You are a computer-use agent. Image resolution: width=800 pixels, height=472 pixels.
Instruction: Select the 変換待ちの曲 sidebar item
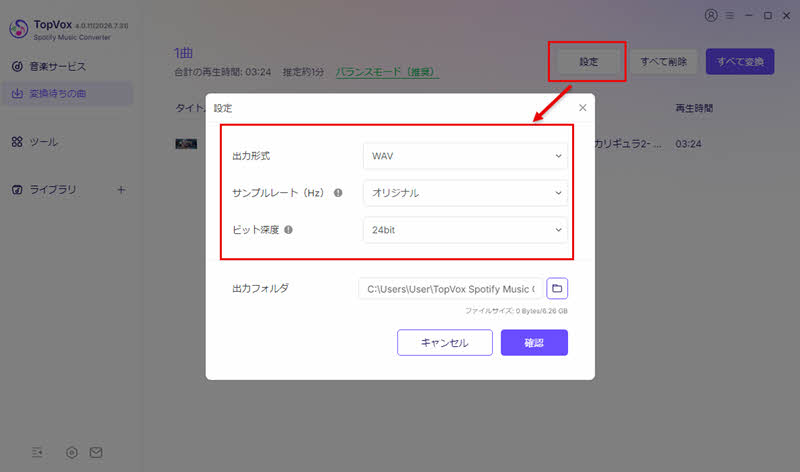click(x=66, y=93)
